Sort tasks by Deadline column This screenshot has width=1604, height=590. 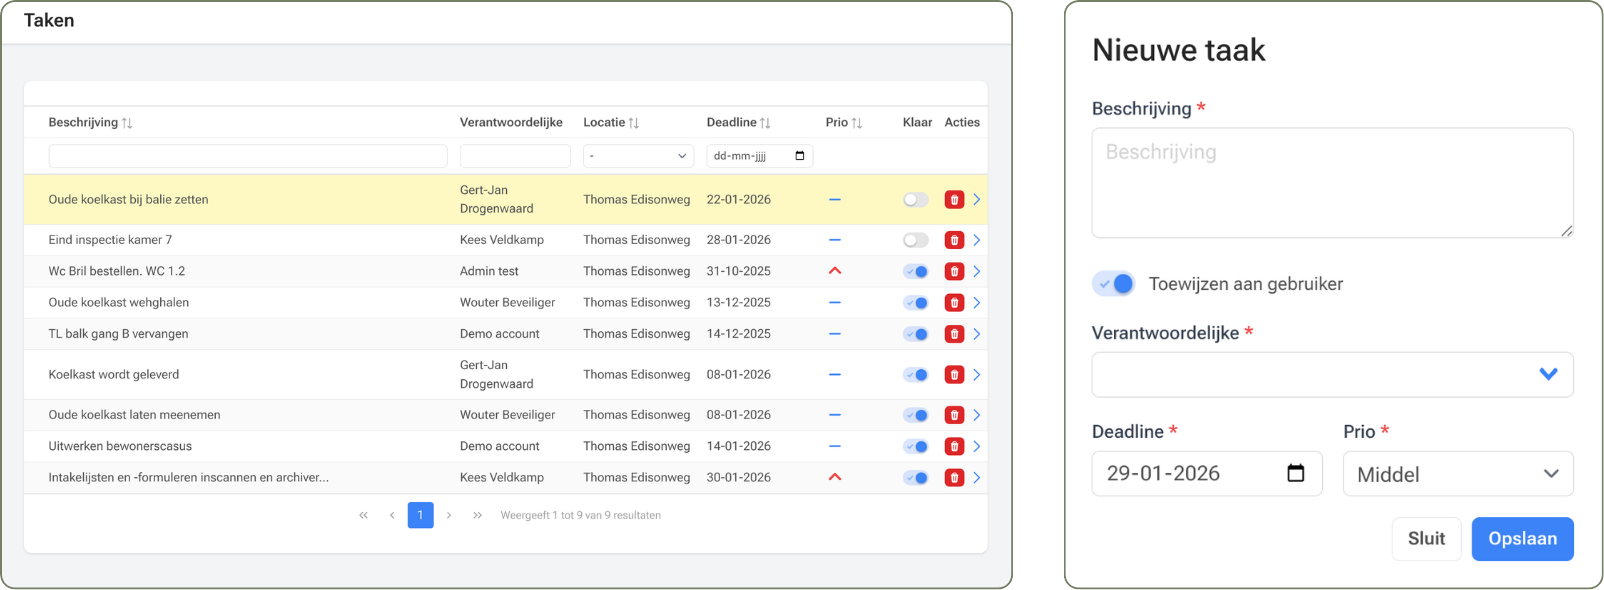tap(765, 123)
